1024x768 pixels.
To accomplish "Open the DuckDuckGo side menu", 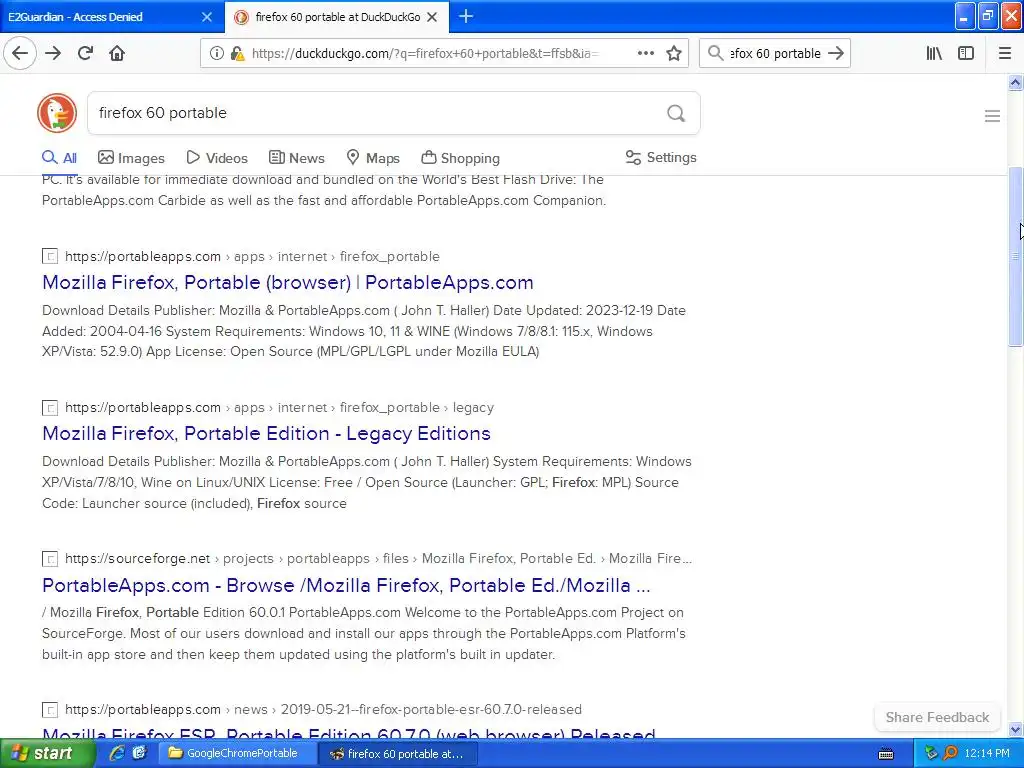I will pyautogui.click(x=992, y=116).
